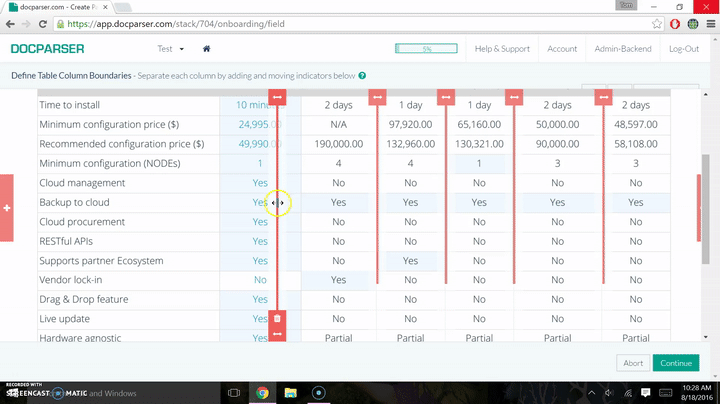Image resolution: width=720 pixels, height=404 pixels.
Task: Click the last column divider's top handle
Action: [603, 97]
